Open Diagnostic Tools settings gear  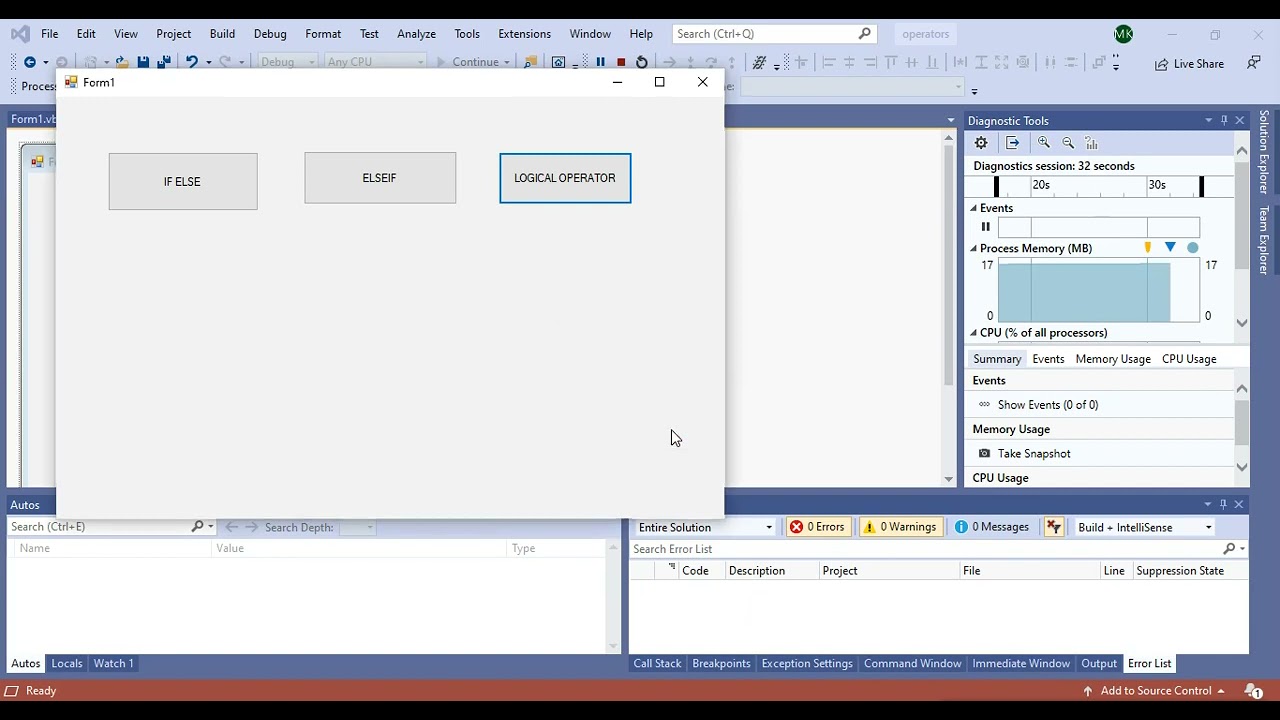pyautogui.click(x=981, y=143)
